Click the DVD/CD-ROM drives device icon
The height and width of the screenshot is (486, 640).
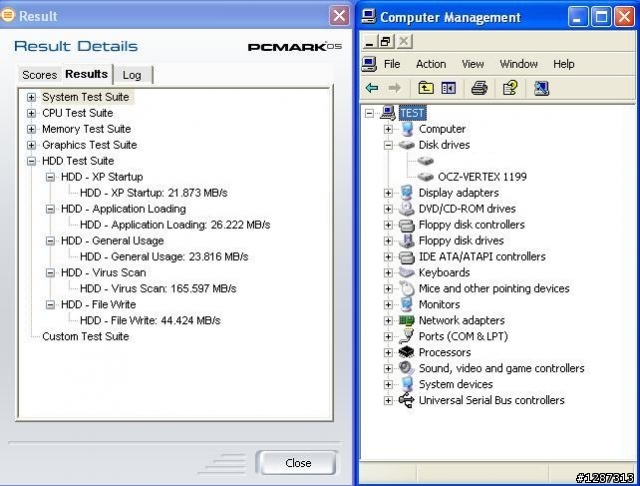[407, 209]
